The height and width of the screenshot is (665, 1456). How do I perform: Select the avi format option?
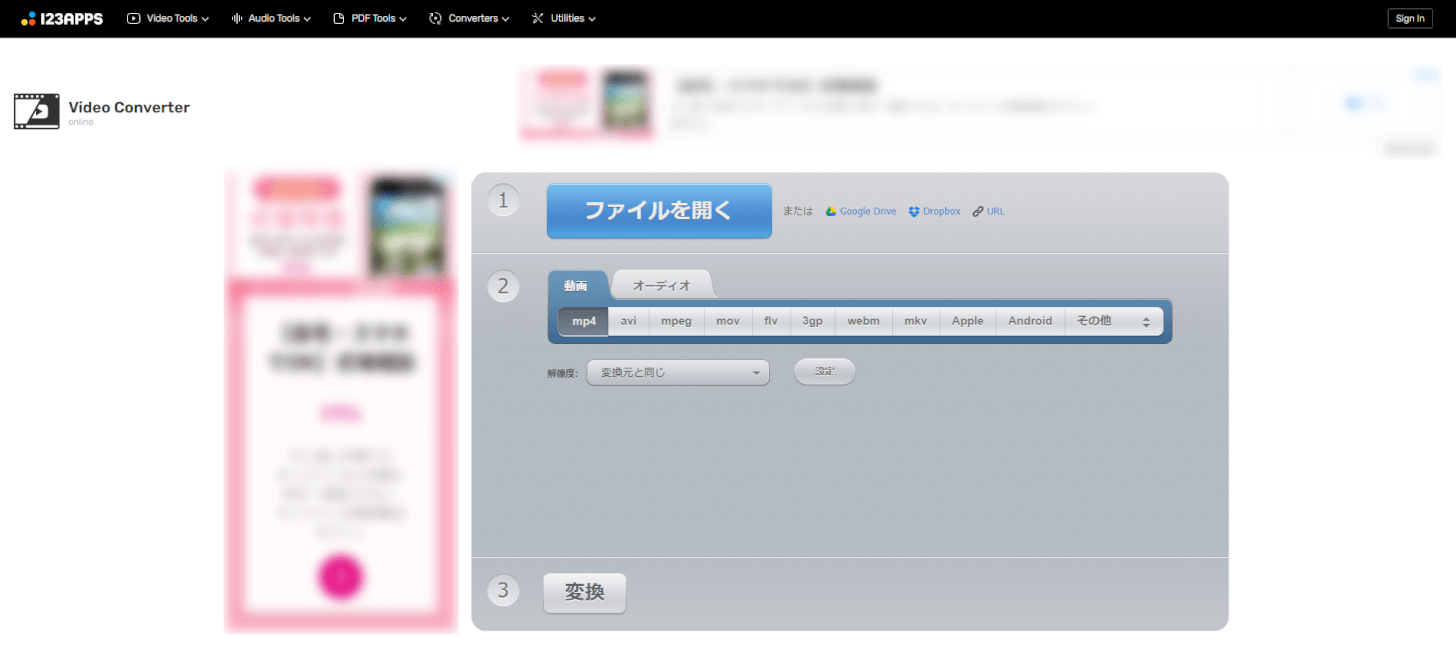(x=628, y=321)
